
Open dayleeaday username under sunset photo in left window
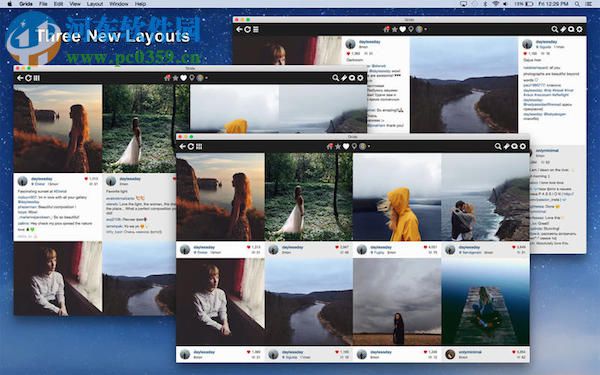42,179
